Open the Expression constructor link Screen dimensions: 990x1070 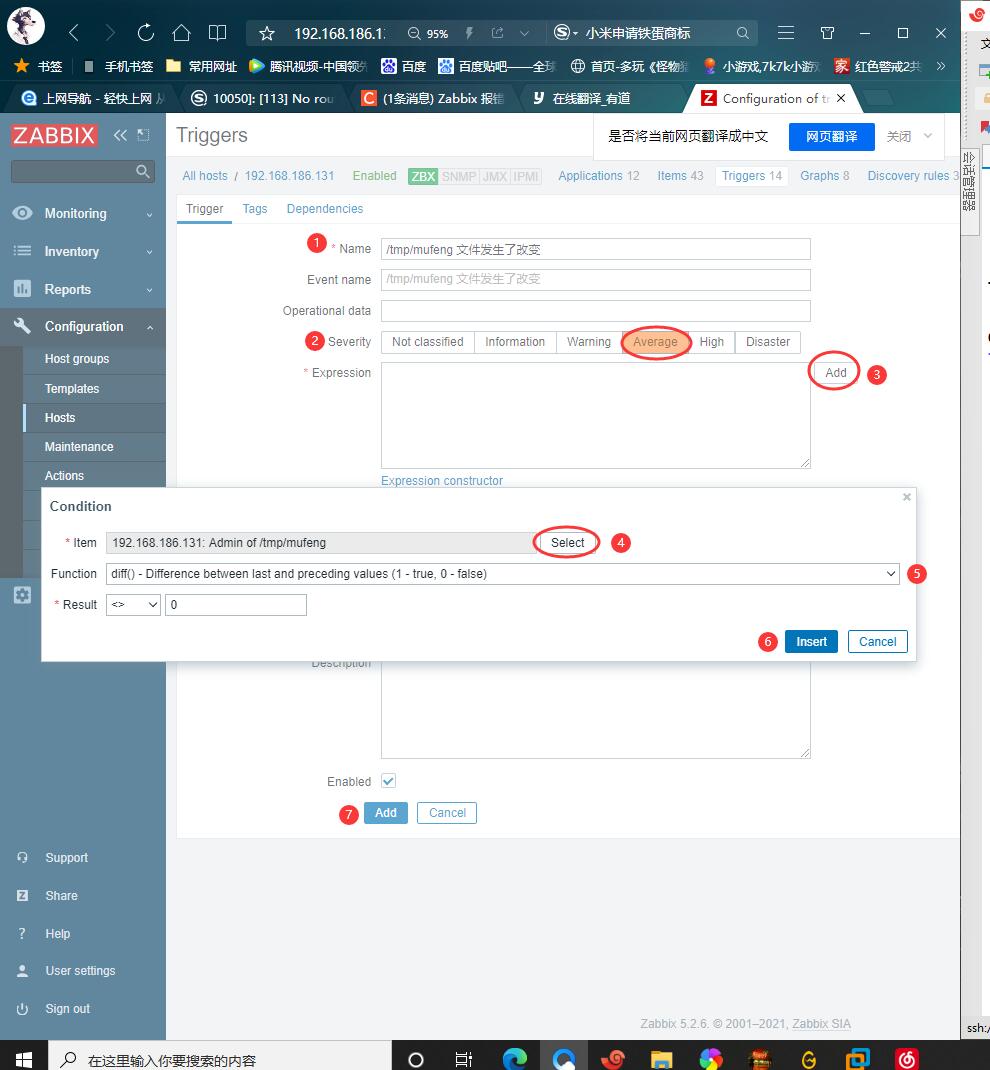441,480
